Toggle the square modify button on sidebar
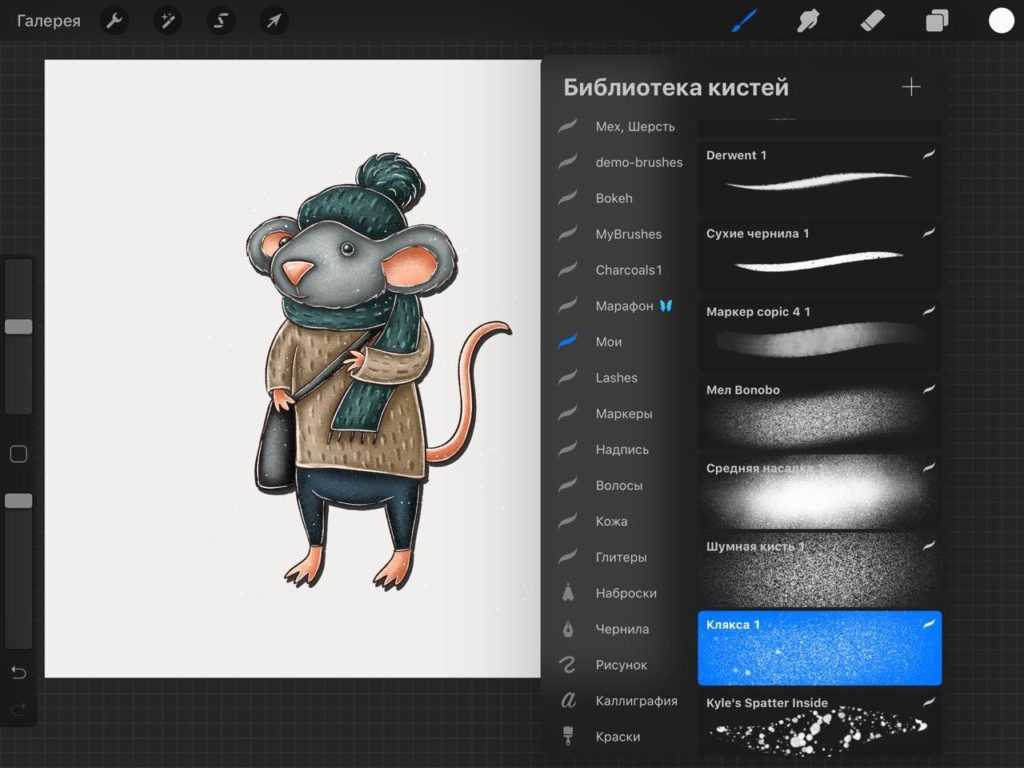The image size is (1024, 768). [18, 454]
